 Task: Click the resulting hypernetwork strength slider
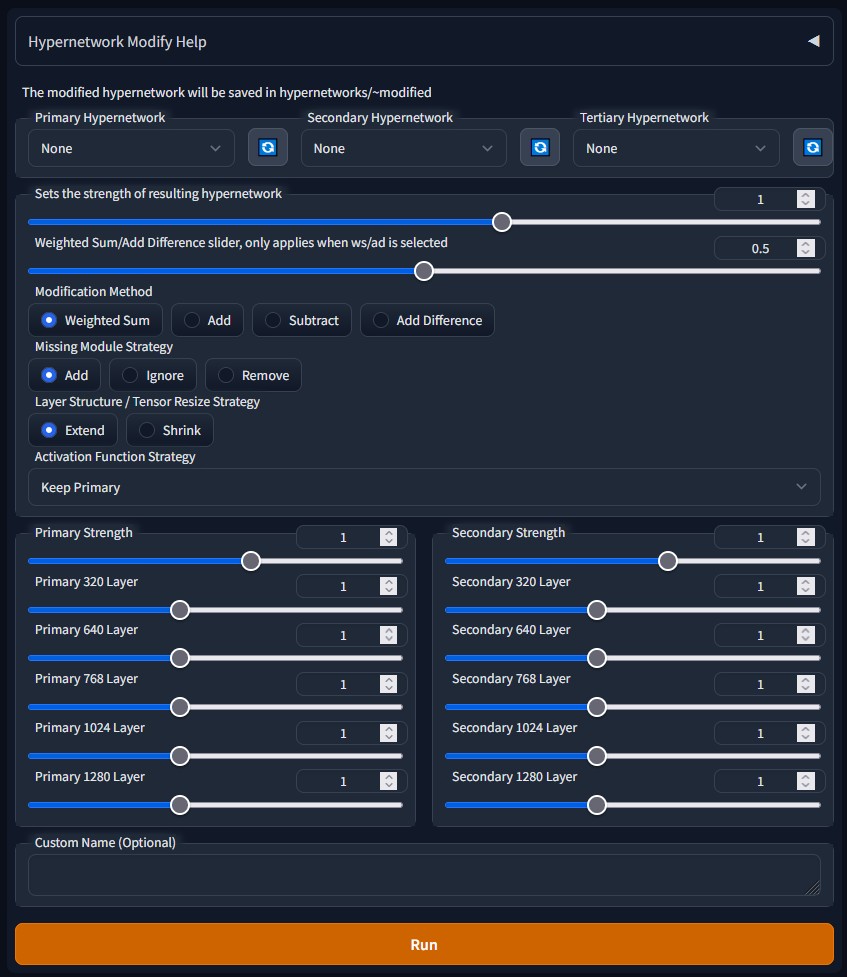coord(424,222)
